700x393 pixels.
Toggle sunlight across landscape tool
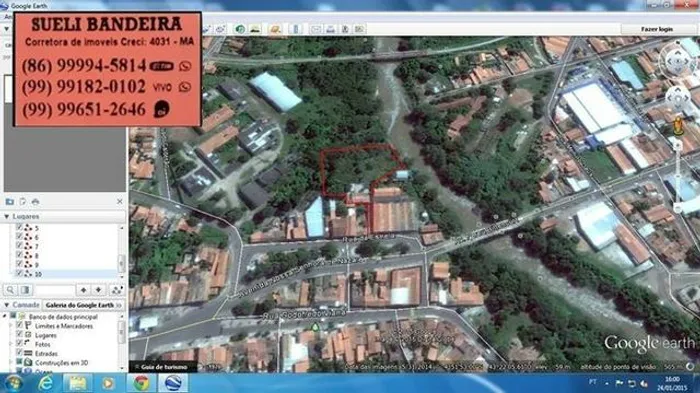point(255,29)
